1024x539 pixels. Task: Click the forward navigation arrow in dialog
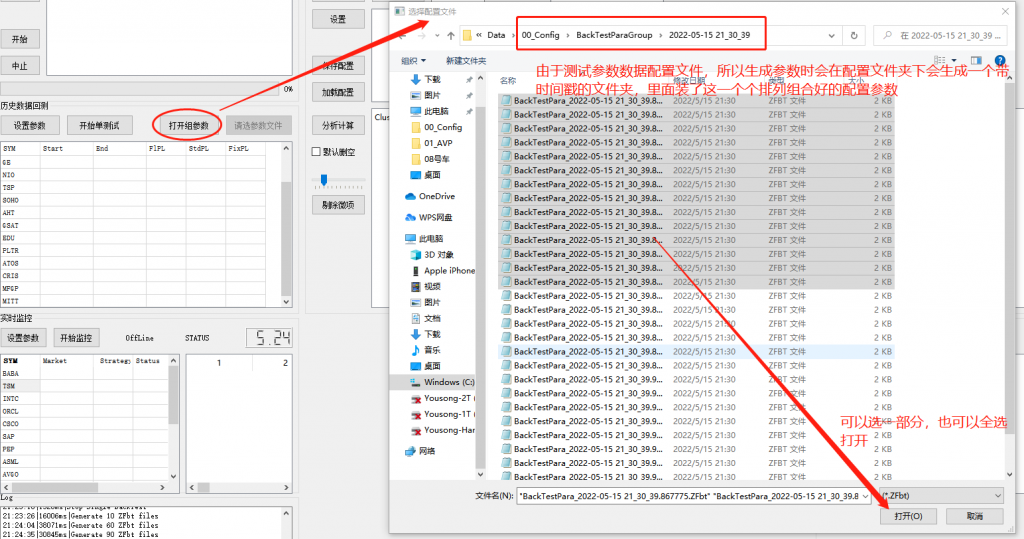(x=421, y=36)
